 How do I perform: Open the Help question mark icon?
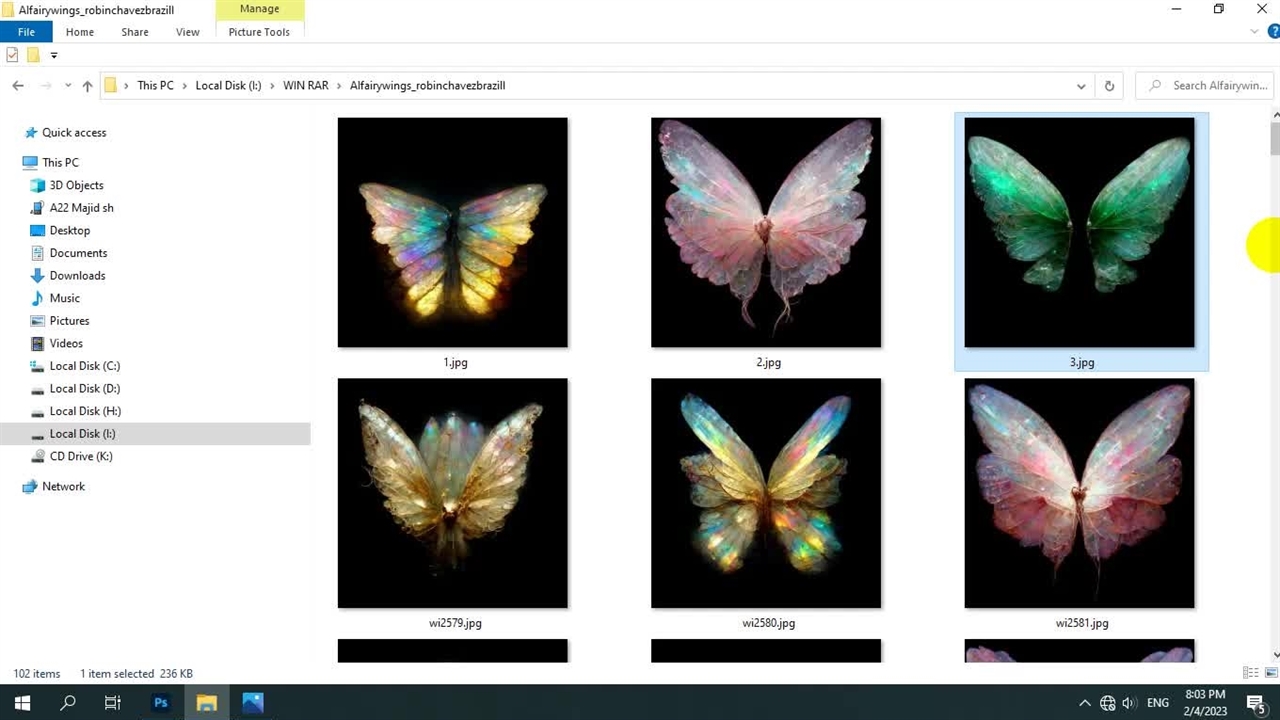click(1273, 32)
